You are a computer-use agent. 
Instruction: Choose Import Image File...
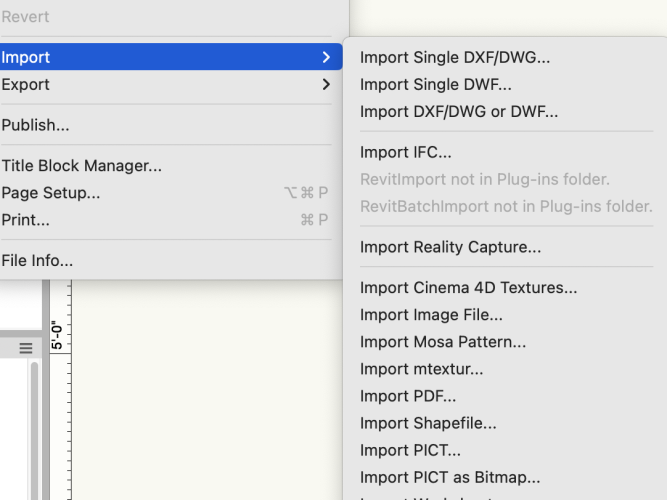[x=431, y=315]
